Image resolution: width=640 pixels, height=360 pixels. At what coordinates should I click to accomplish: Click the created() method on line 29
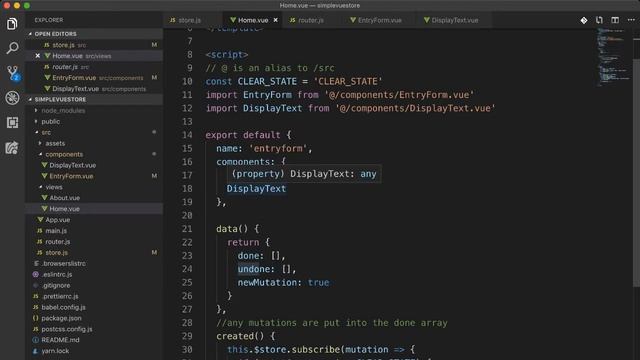[240, 337]
